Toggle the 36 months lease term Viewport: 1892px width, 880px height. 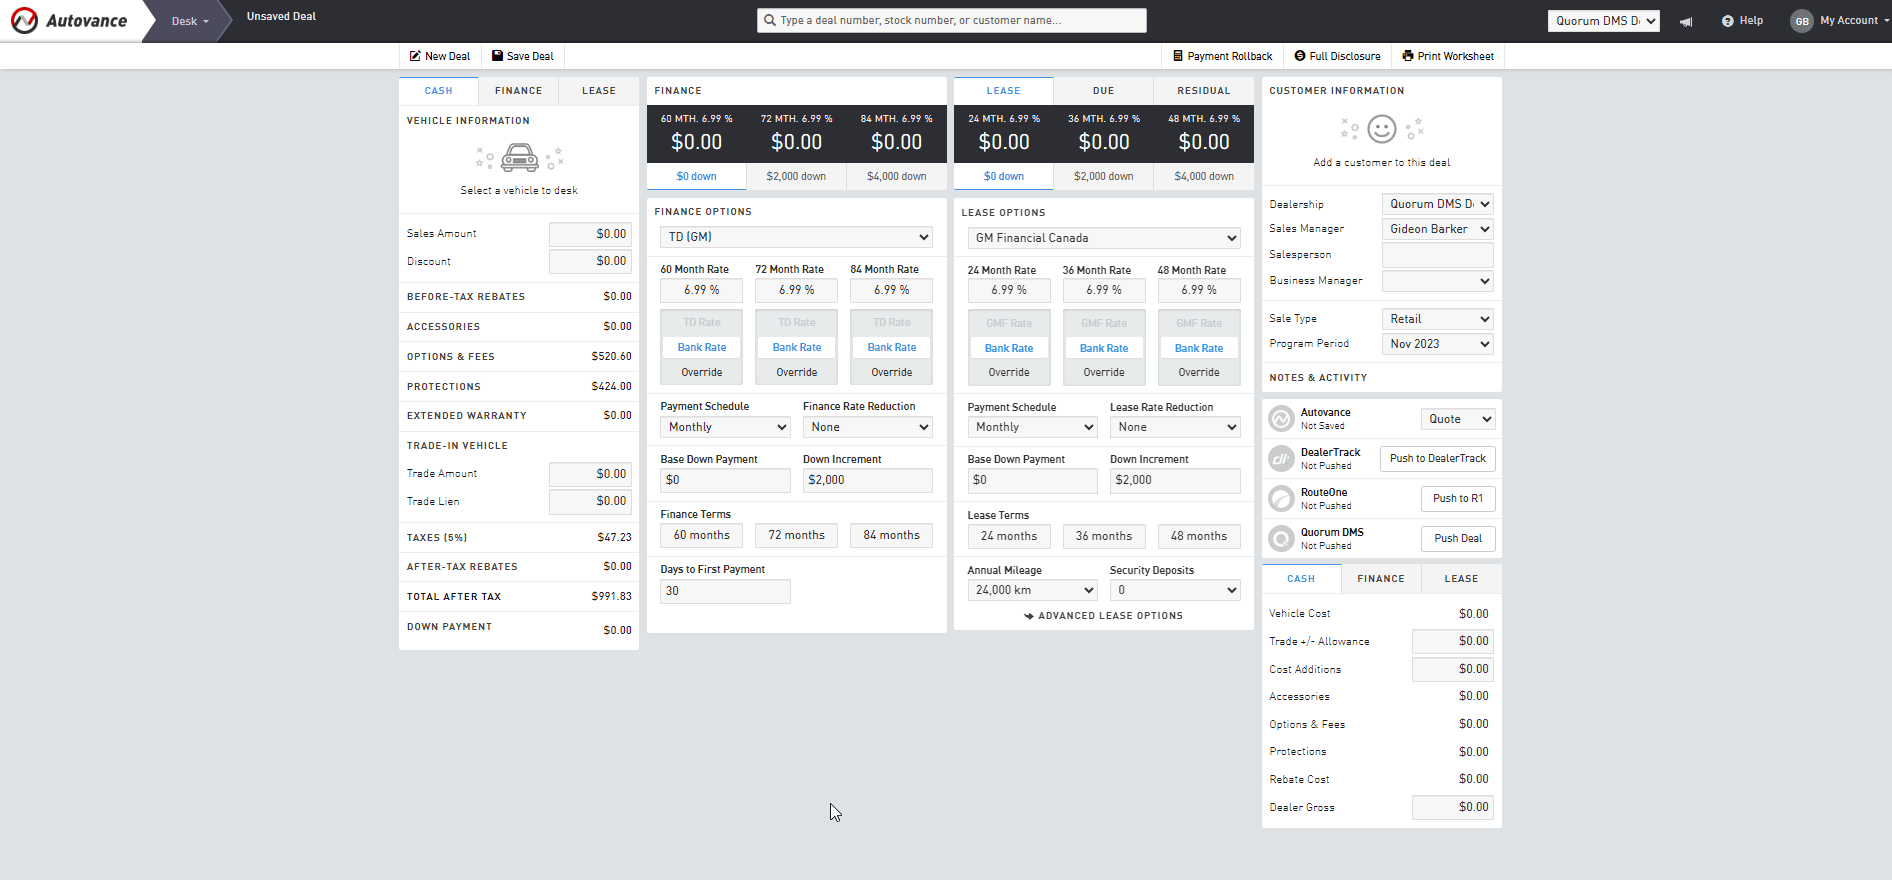[1104, 536]
